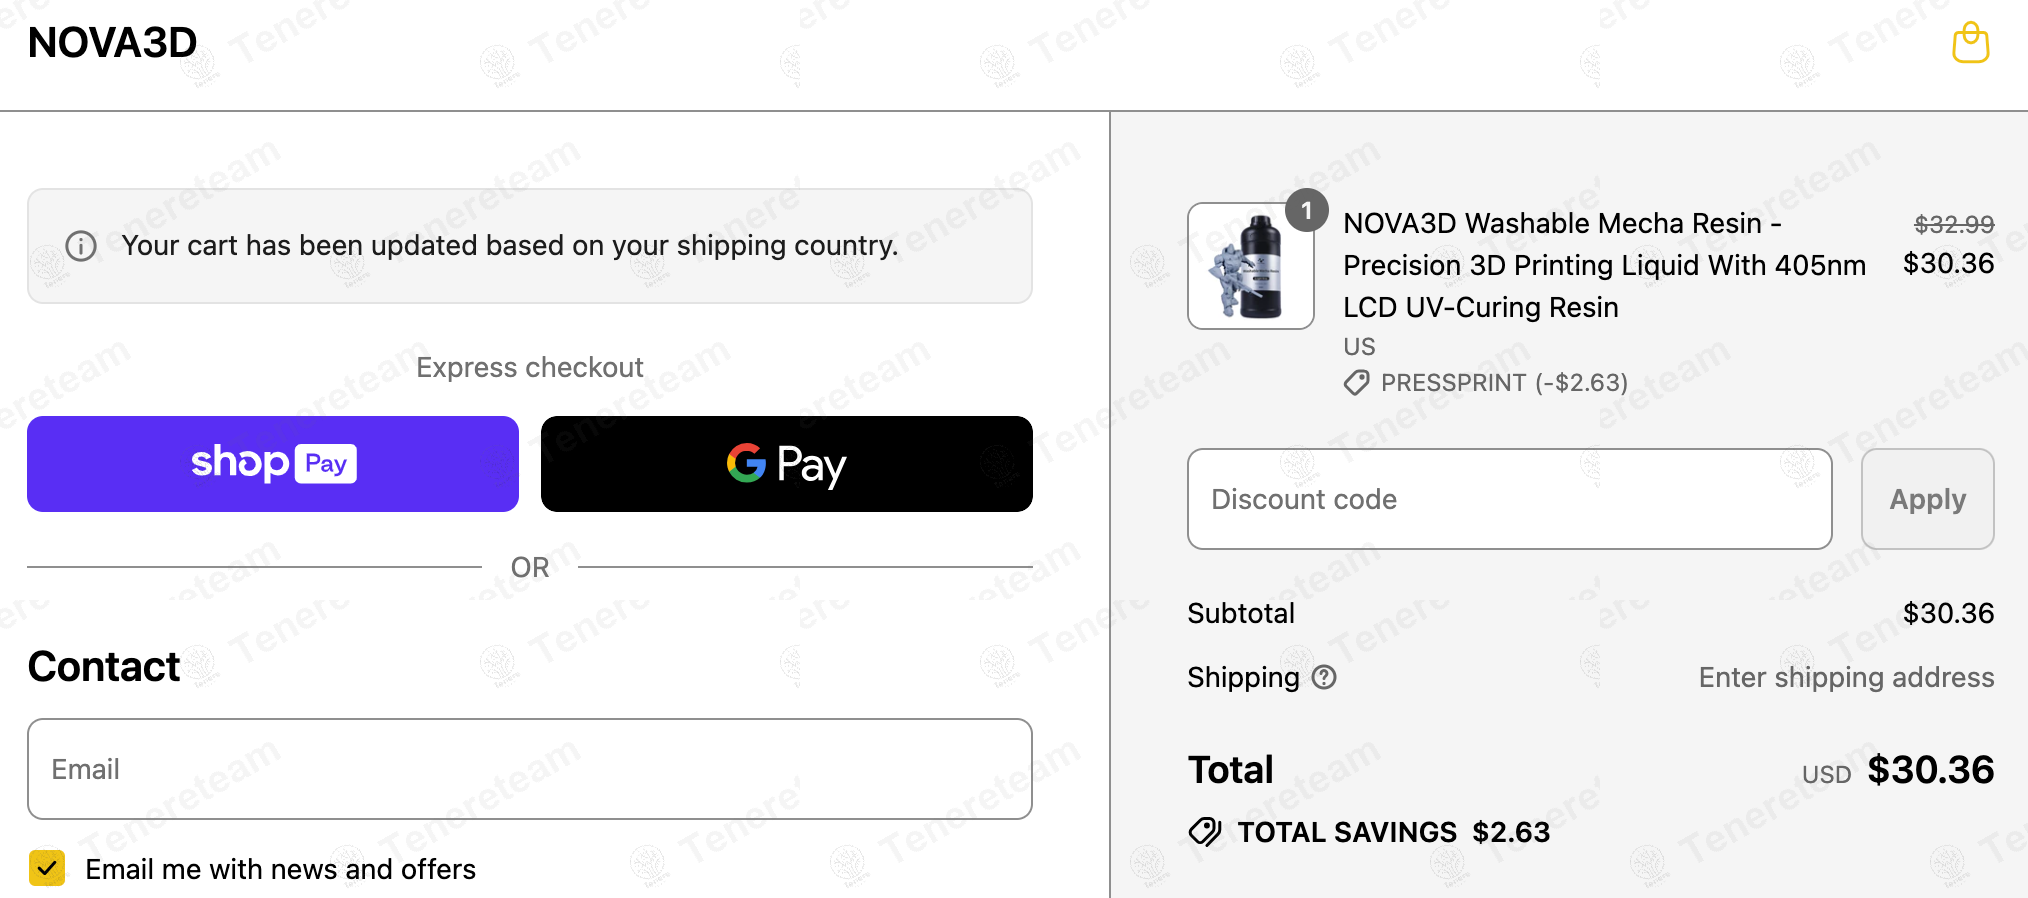This screenshot has height=898, width=2028.
Task: Click the Shipping help question mark icon
Action: coord(1324,677)
